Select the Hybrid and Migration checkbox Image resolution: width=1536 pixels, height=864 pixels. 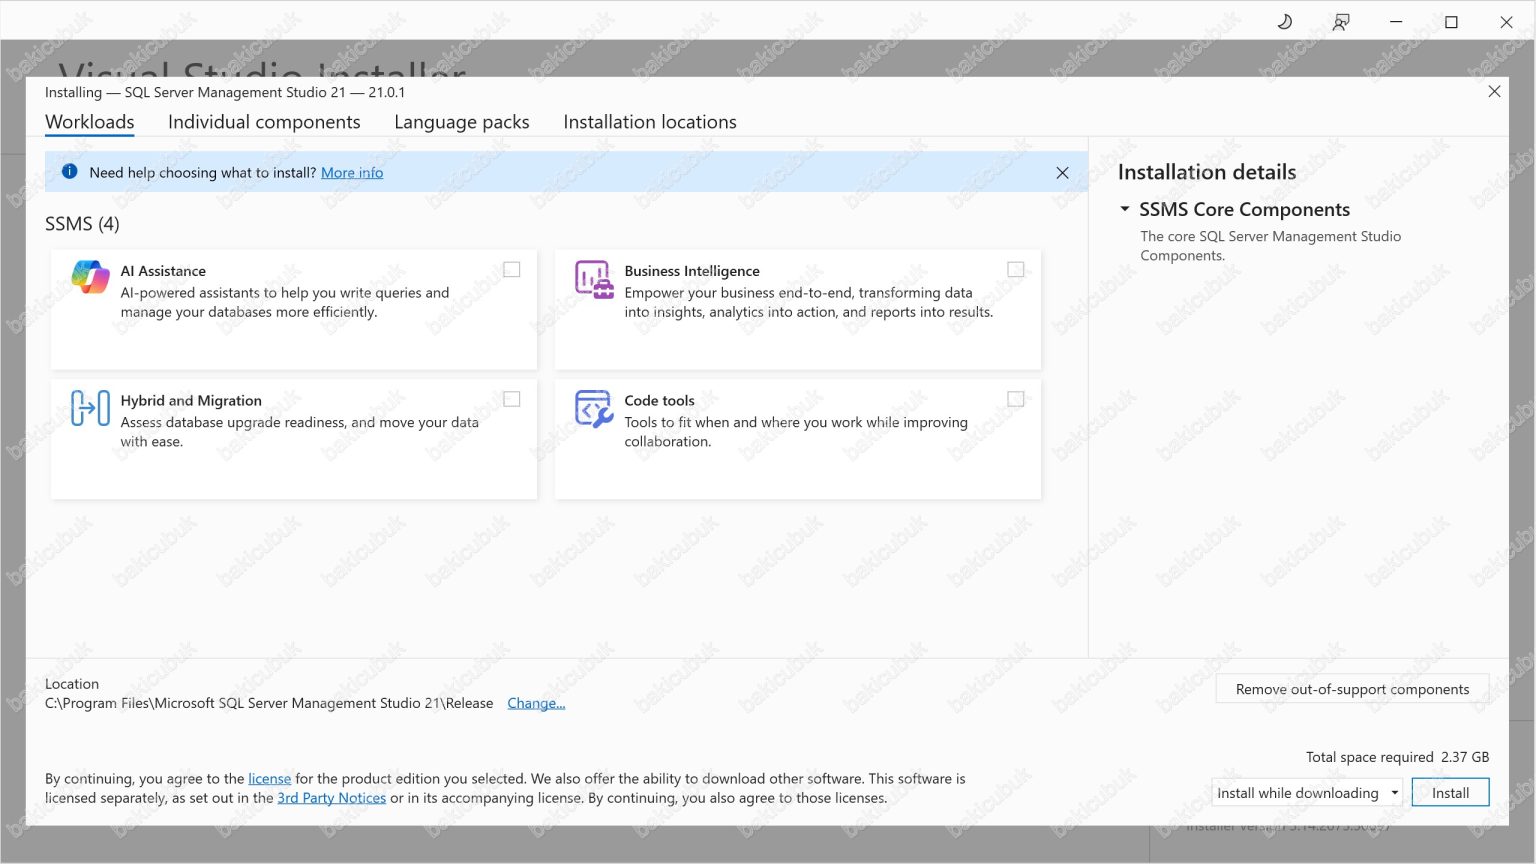(x=511, y=398)
